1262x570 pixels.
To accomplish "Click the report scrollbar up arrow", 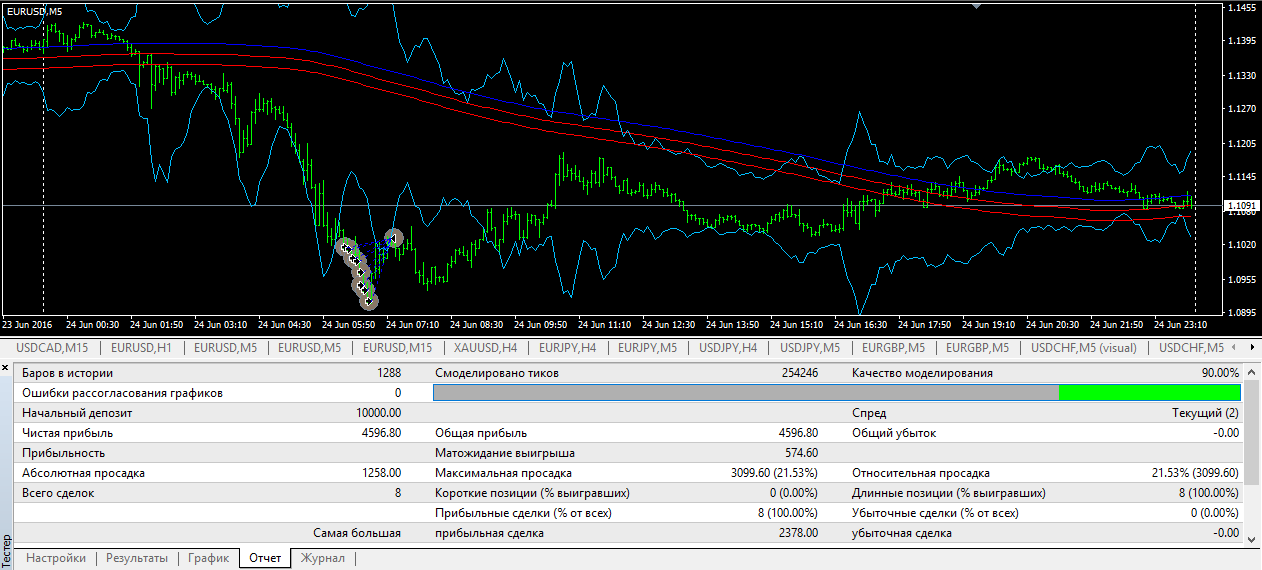I will click(x=1252, y=373).
